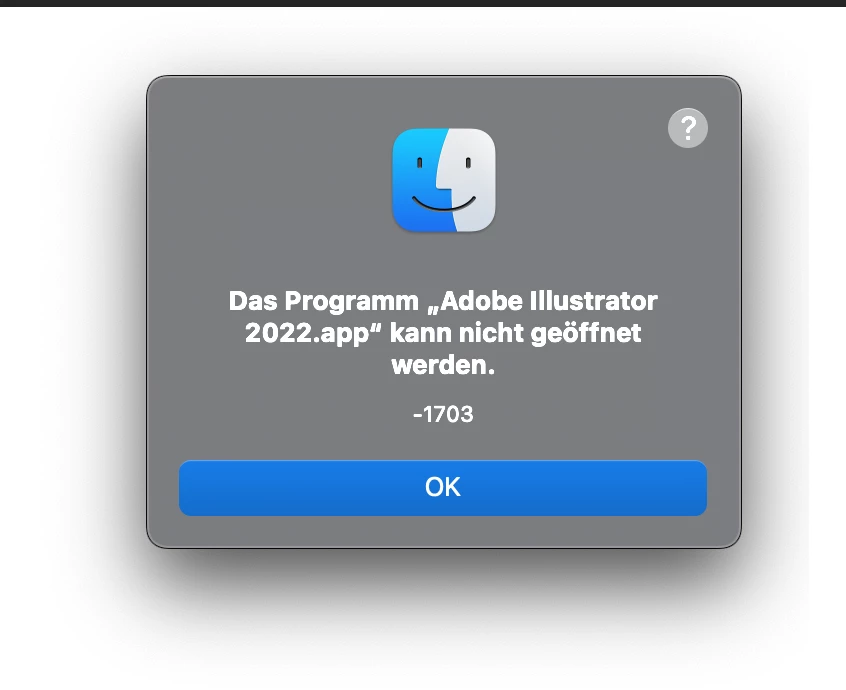Click the left eye of Finder face

click(x=420, y=162)
